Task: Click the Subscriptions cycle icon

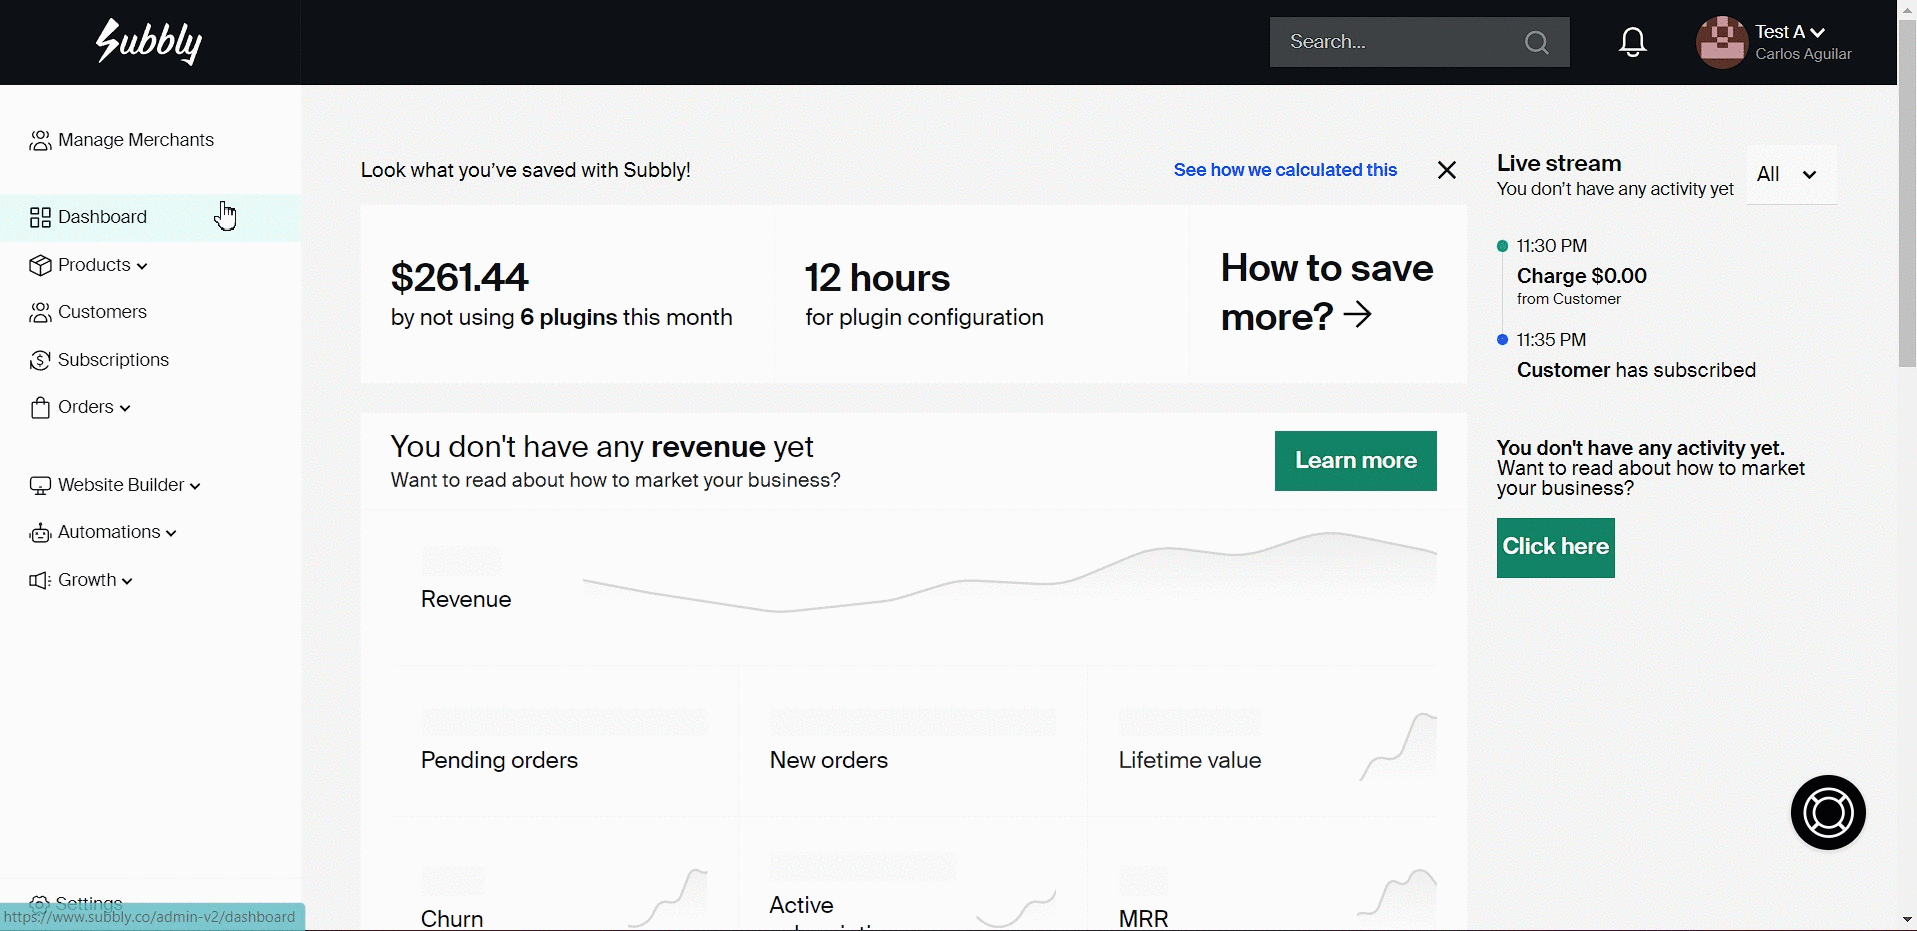Action: [40, 361]
